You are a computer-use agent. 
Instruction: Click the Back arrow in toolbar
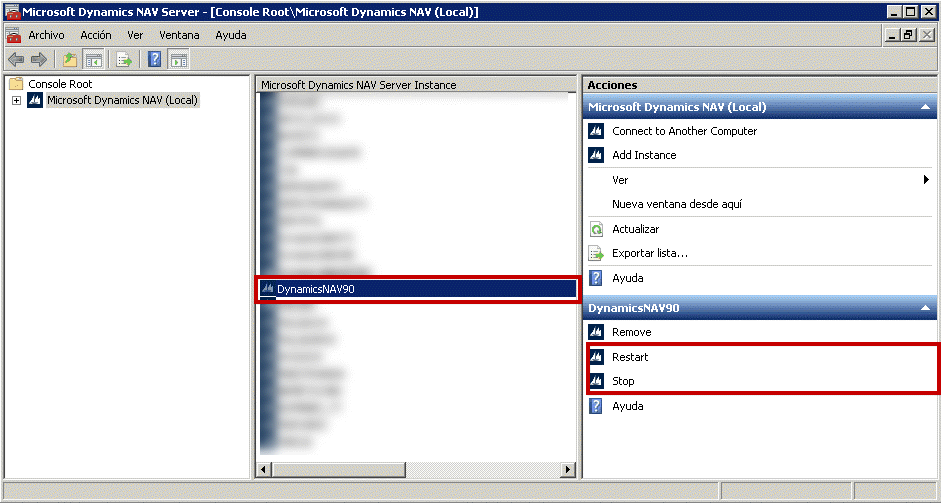tap(16, 60)
